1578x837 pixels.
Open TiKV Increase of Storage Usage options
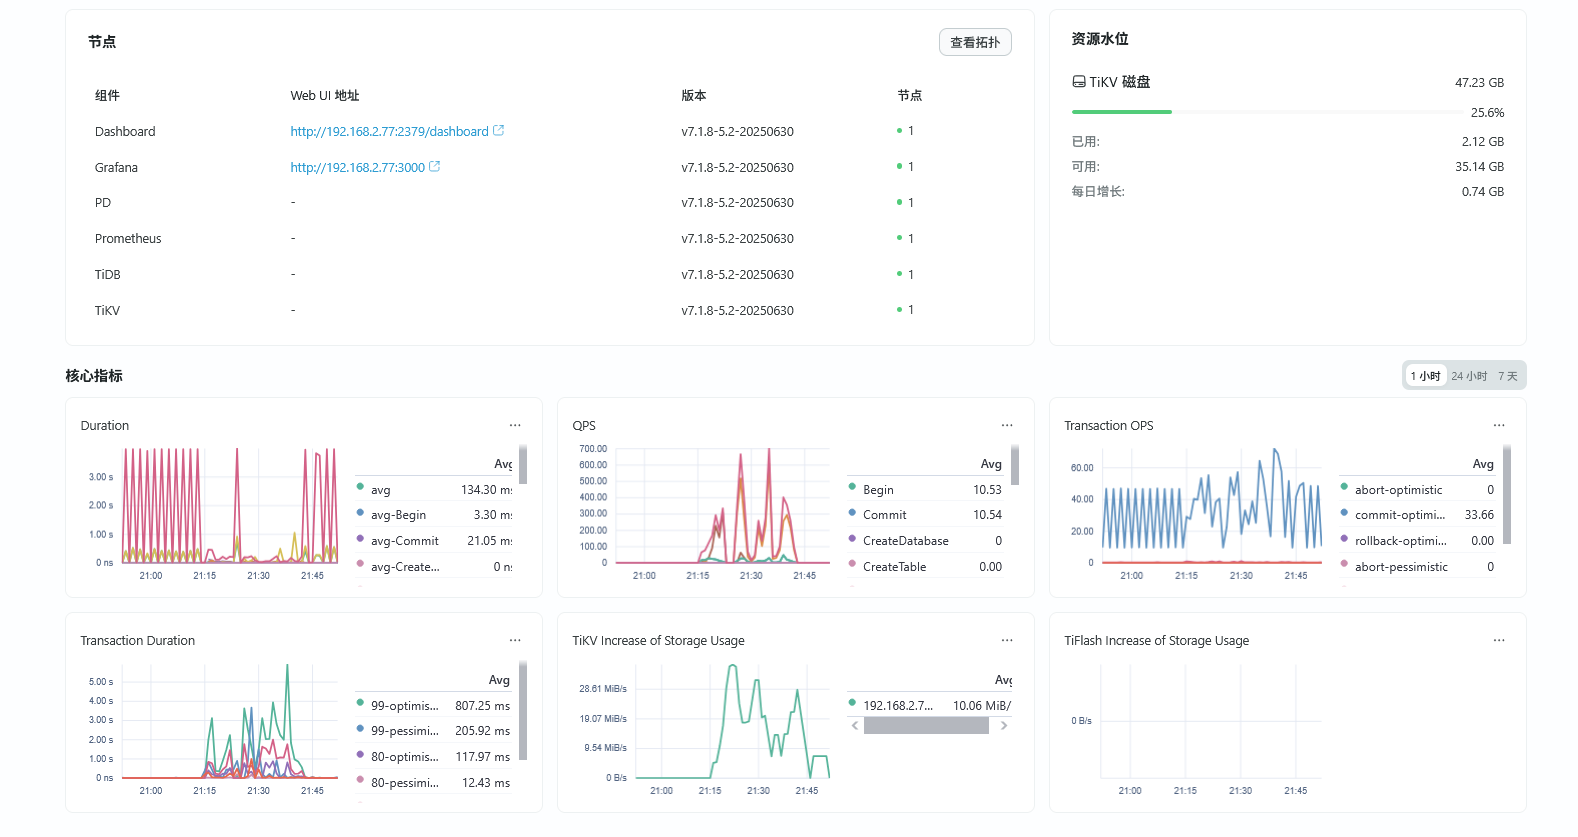(1007, 641)
